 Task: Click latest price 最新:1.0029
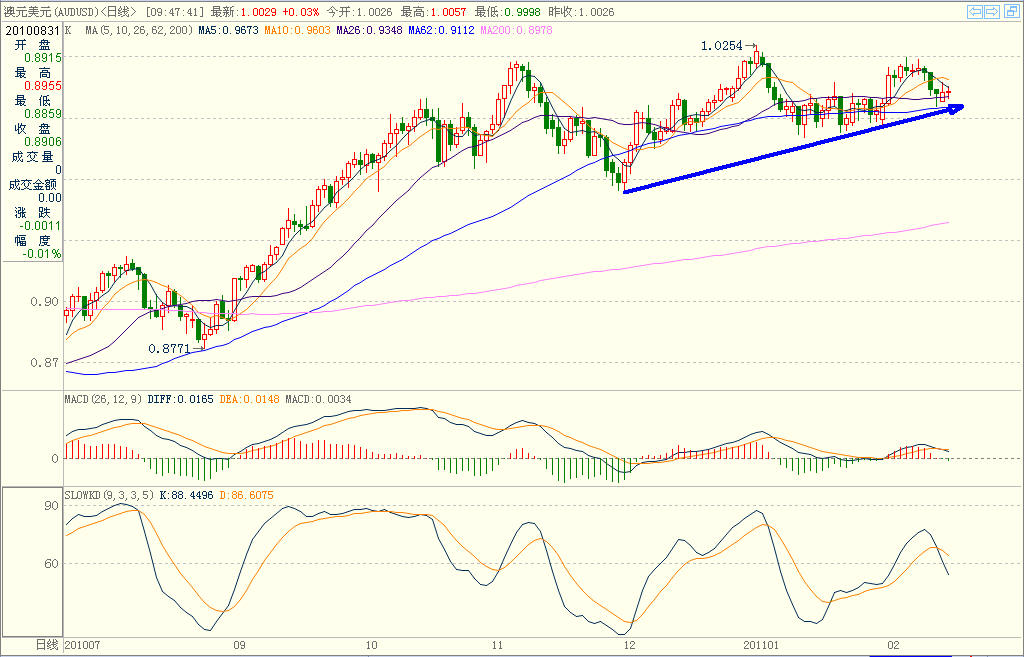[244, 12]
